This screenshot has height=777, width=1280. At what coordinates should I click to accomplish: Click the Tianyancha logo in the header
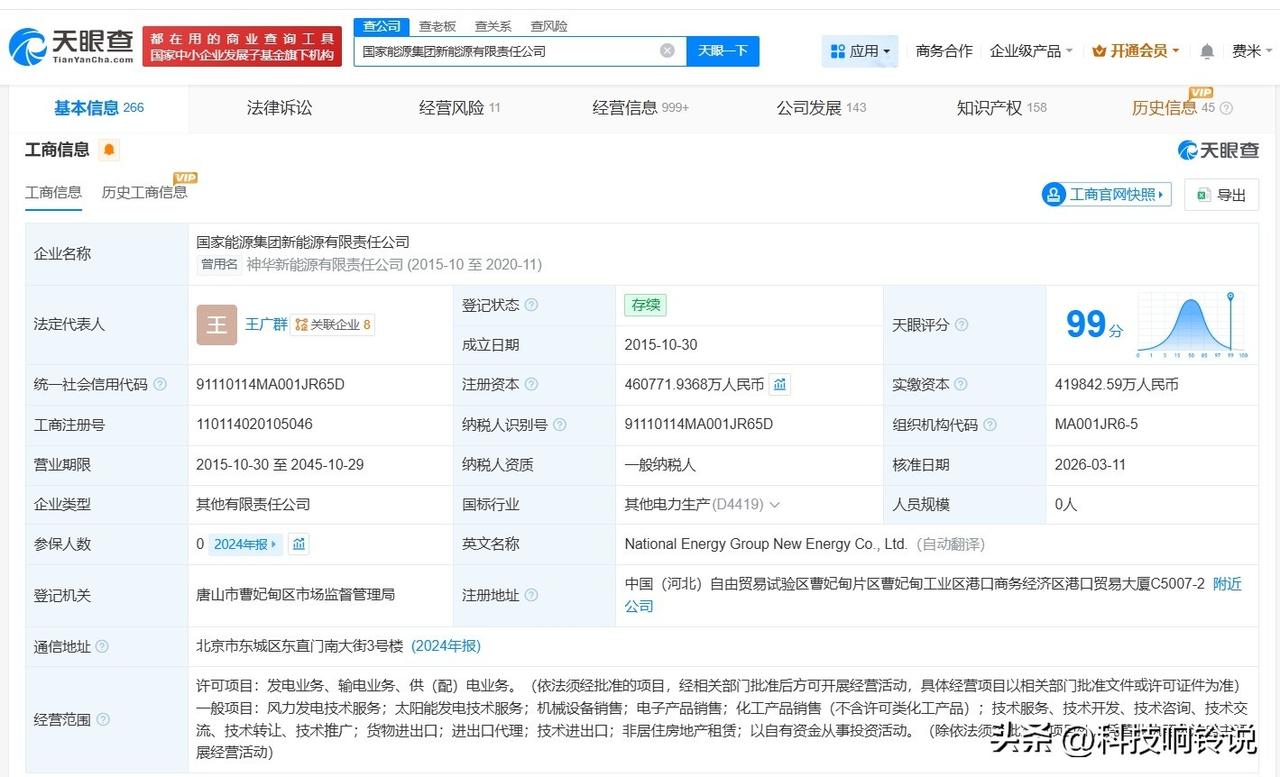(x=71, y=46)
